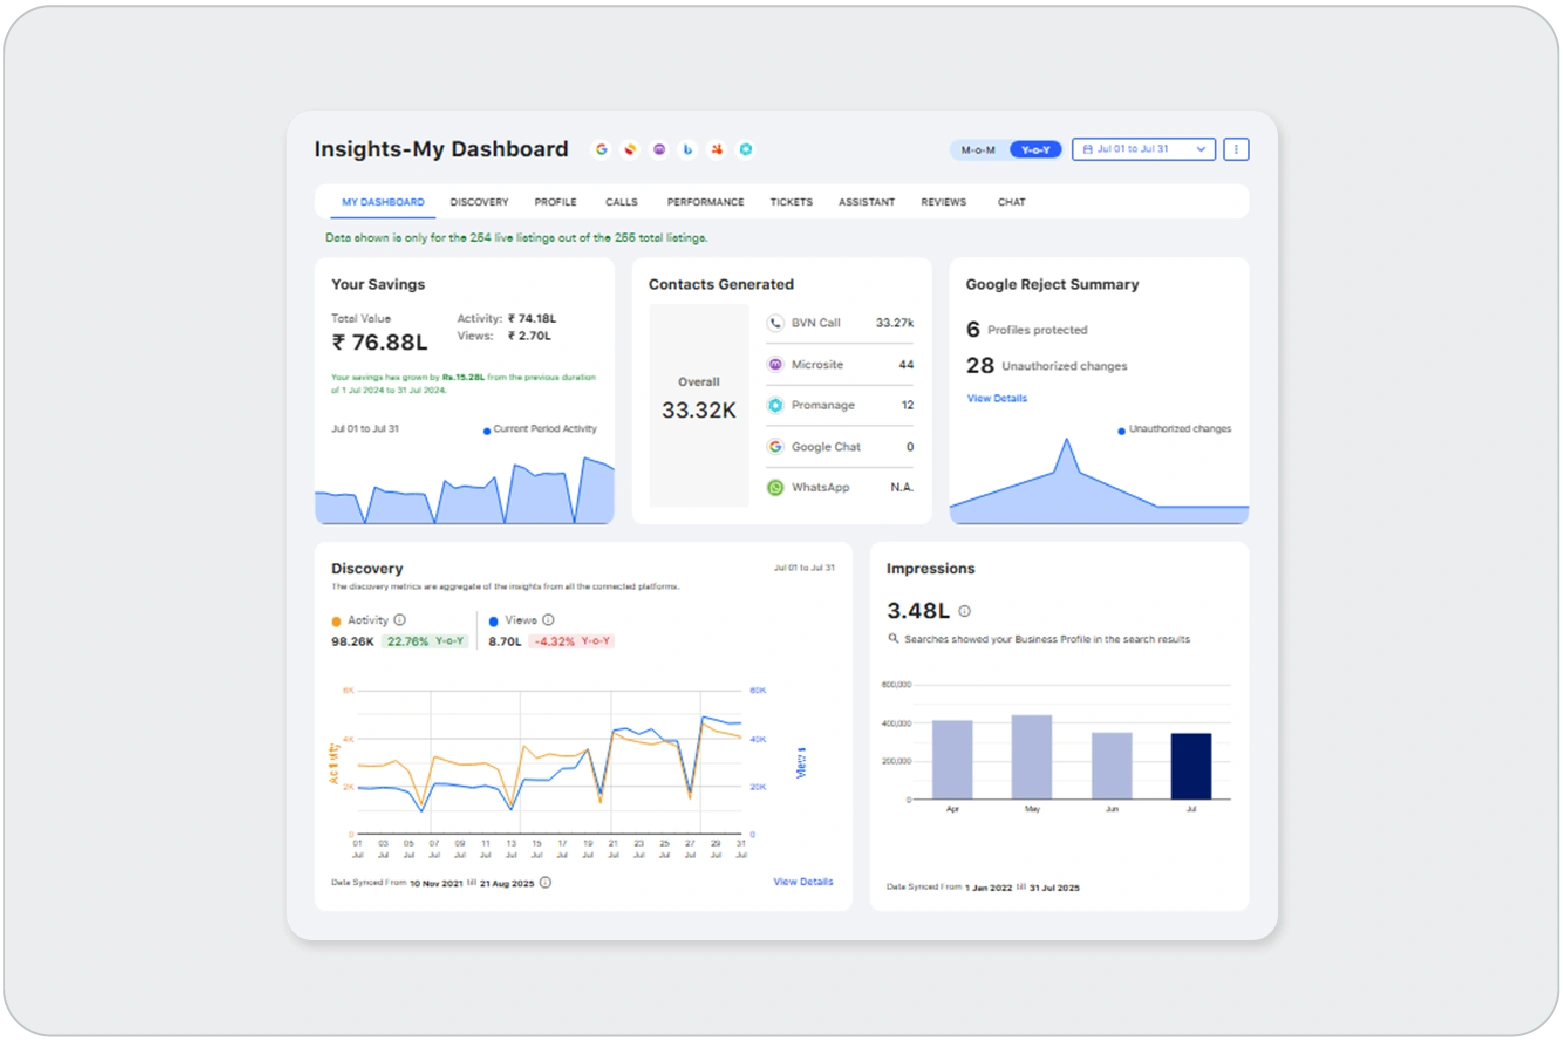This screenshot has height=1042, width=1563.
Task: Toggle Current Period Activity legend item
Action: pyautogui.click(x=539, y=429)
